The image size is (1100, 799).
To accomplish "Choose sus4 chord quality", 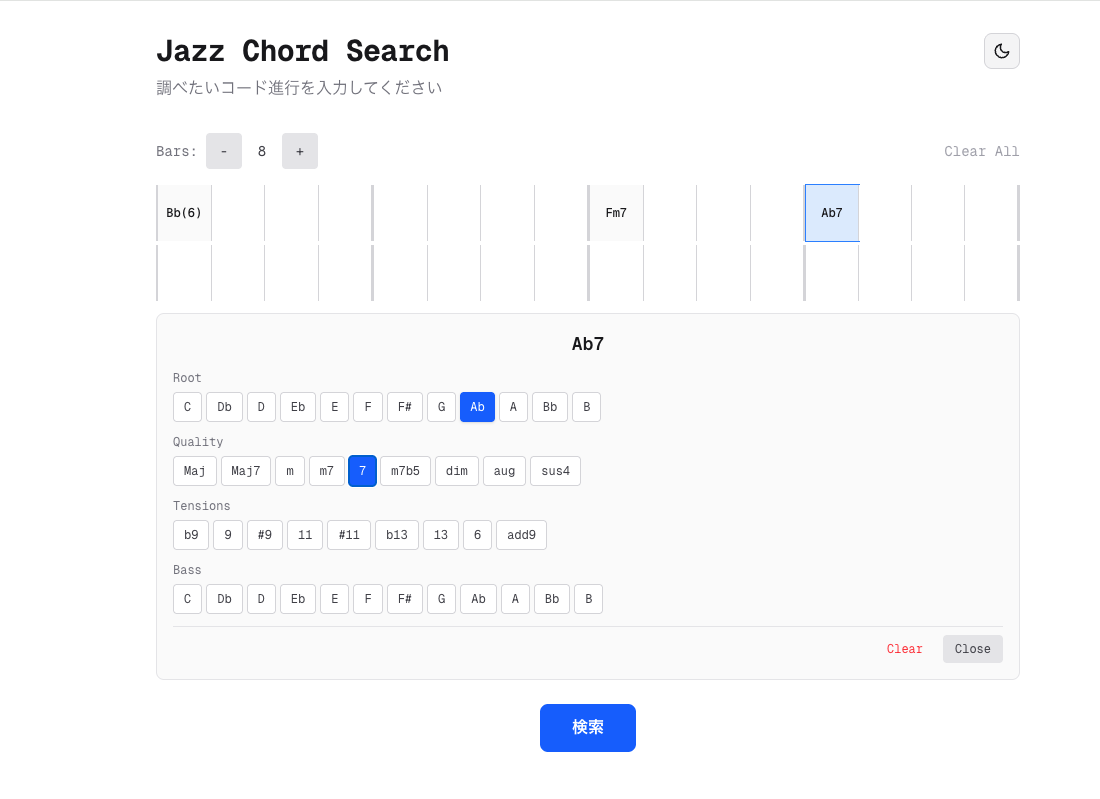I will 555,471.
